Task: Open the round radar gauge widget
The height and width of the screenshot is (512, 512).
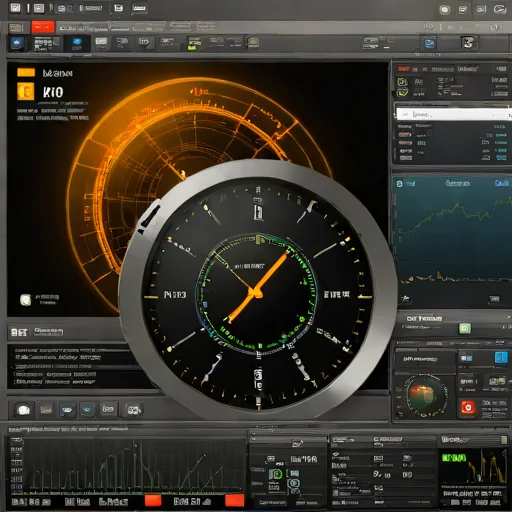Action: pyautogui.click(x=426, y=397)
